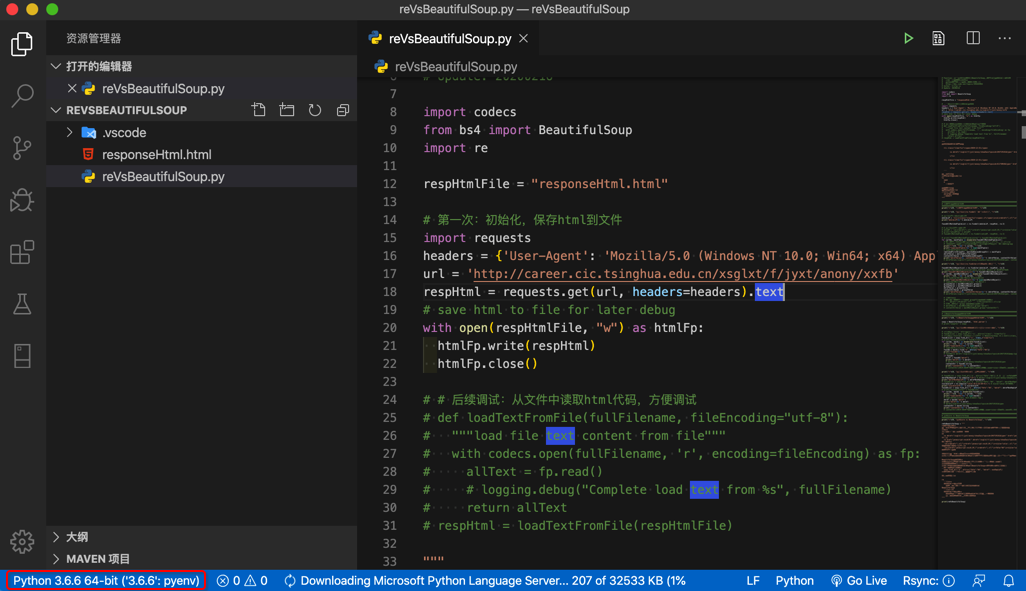Screen dimensions: 1026x591
Task: Open changes compare icon in editor toolbar
Action: (x=938, y=39)
